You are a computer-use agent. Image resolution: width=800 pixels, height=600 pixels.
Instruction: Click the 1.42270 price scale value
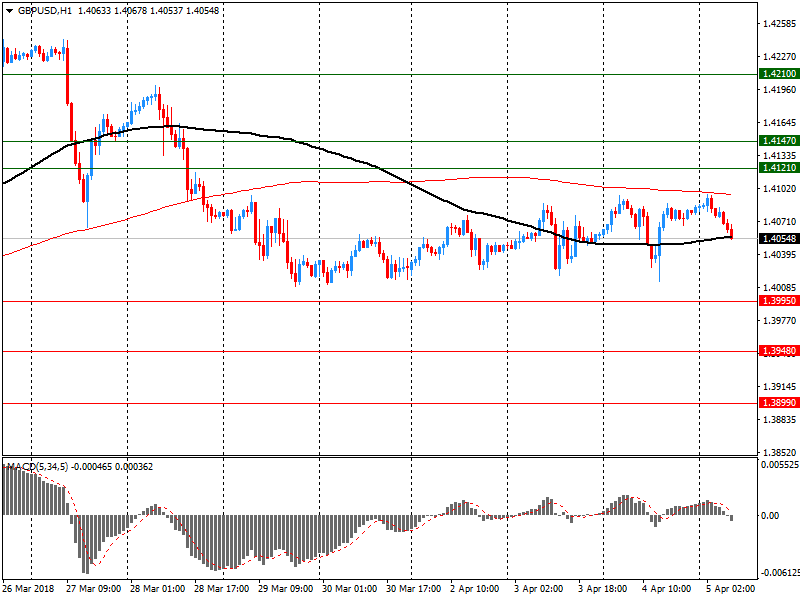coord(780,56)
